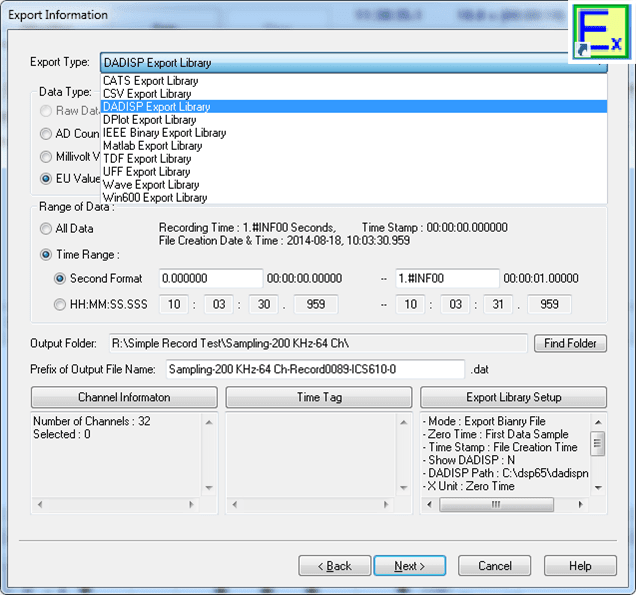Click right arrow of library setup horizontal scrollbar
Viewport: 636px width, 595px height.
pos(580,505)
